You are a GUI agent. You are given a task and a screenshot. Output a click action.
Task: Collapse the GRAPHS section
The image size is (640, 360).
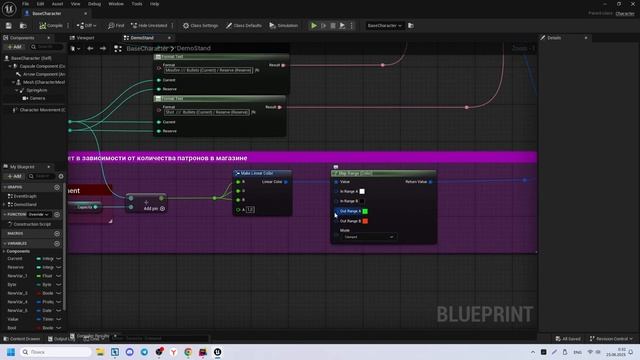(x=5, y=187)
